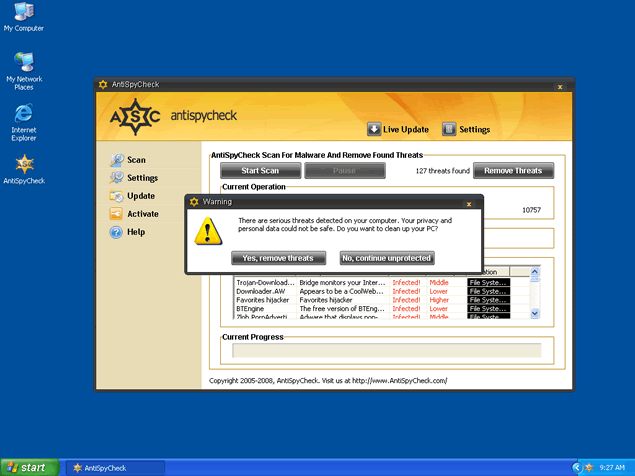Click the Live Update download icon
Image resolution: width=635 pixels, height=476 pixels.
pyautogui.click(x=373, y=129)
